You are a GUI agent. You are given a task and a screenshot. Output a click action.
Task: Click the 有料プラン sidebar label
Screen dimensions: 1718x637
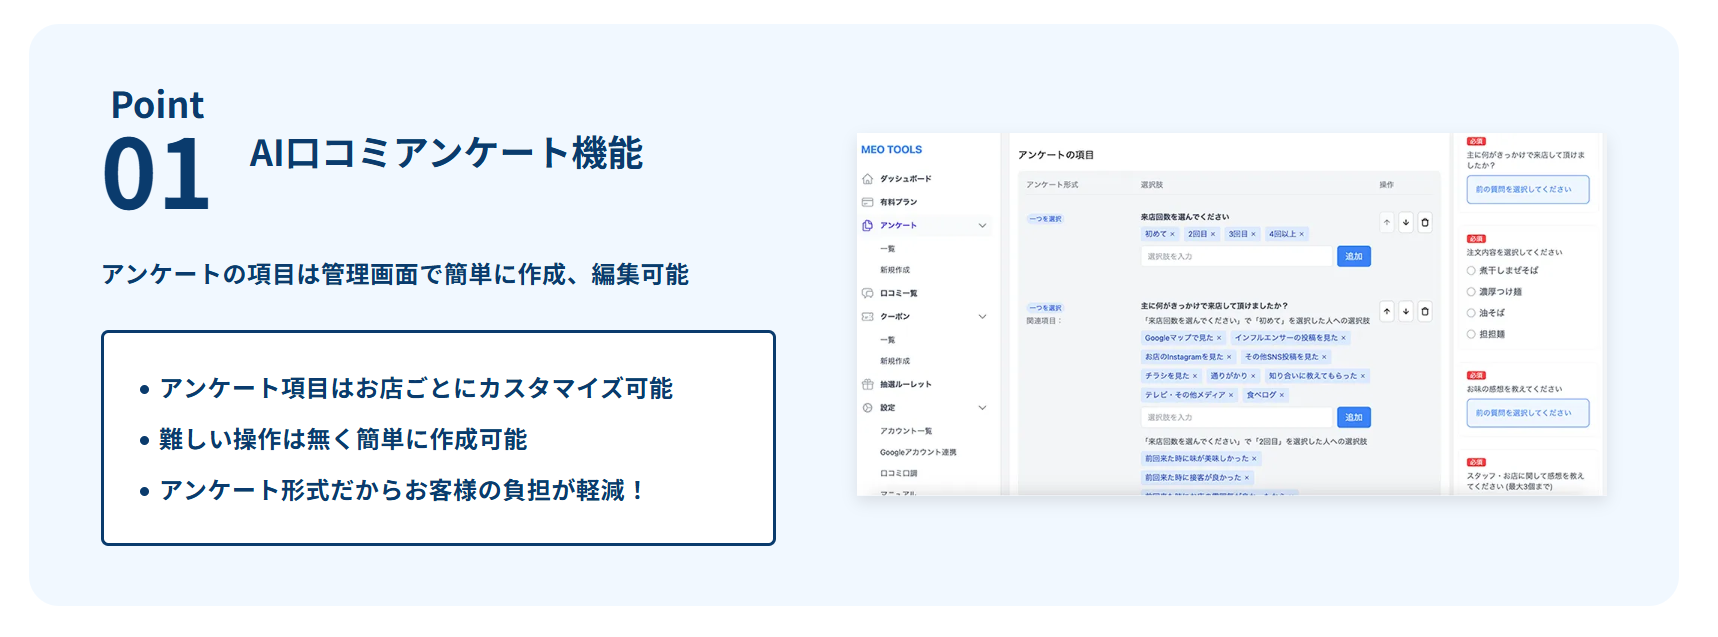[898, 202]
